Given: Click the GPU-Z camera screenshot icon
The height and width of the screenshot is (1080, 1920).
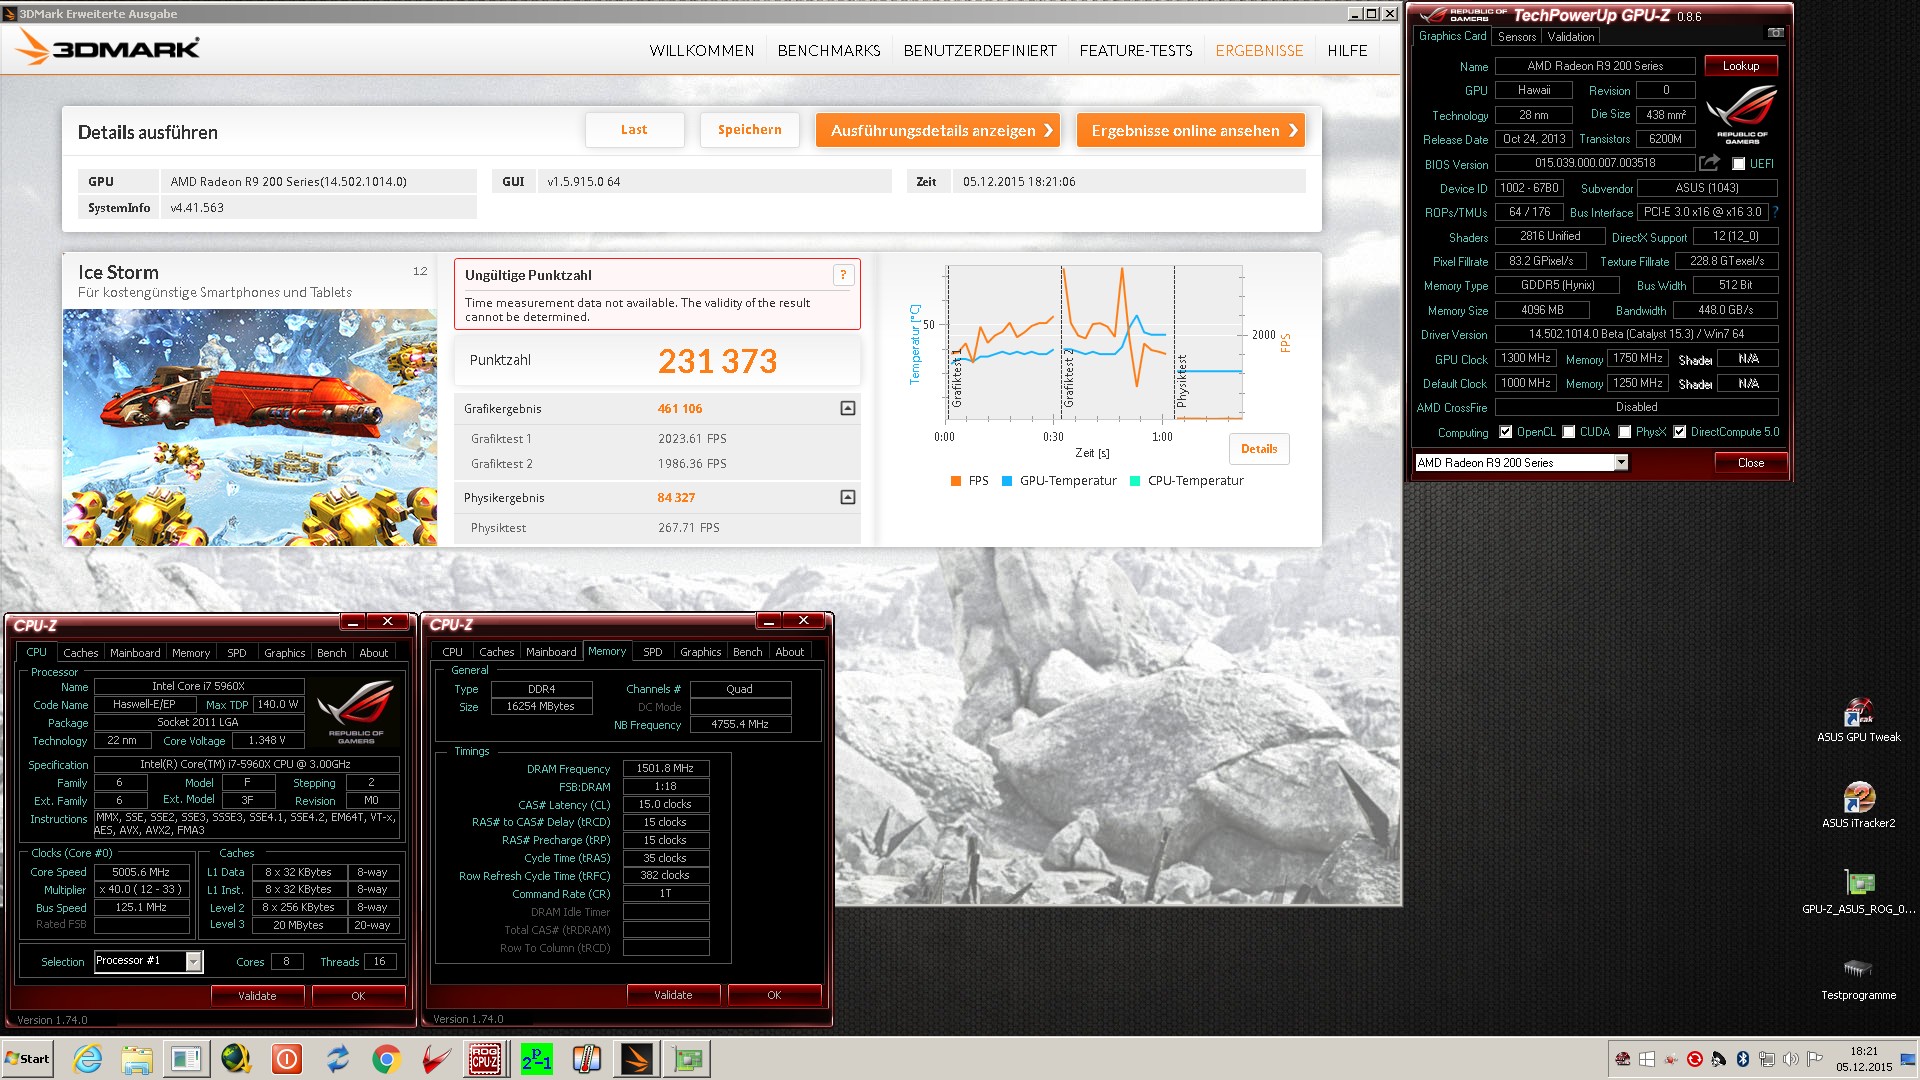Looking at the screenshot, I should pos(1775,33).
